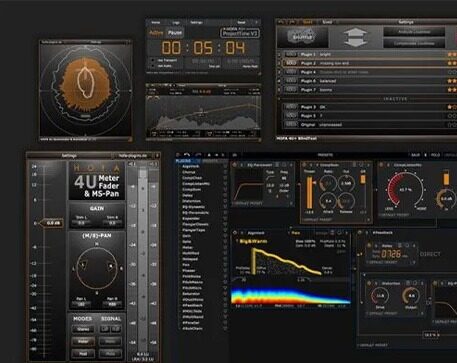Toggle power on the Compressor module
Screen dimensions: 457x363
(x=304, y=165)
